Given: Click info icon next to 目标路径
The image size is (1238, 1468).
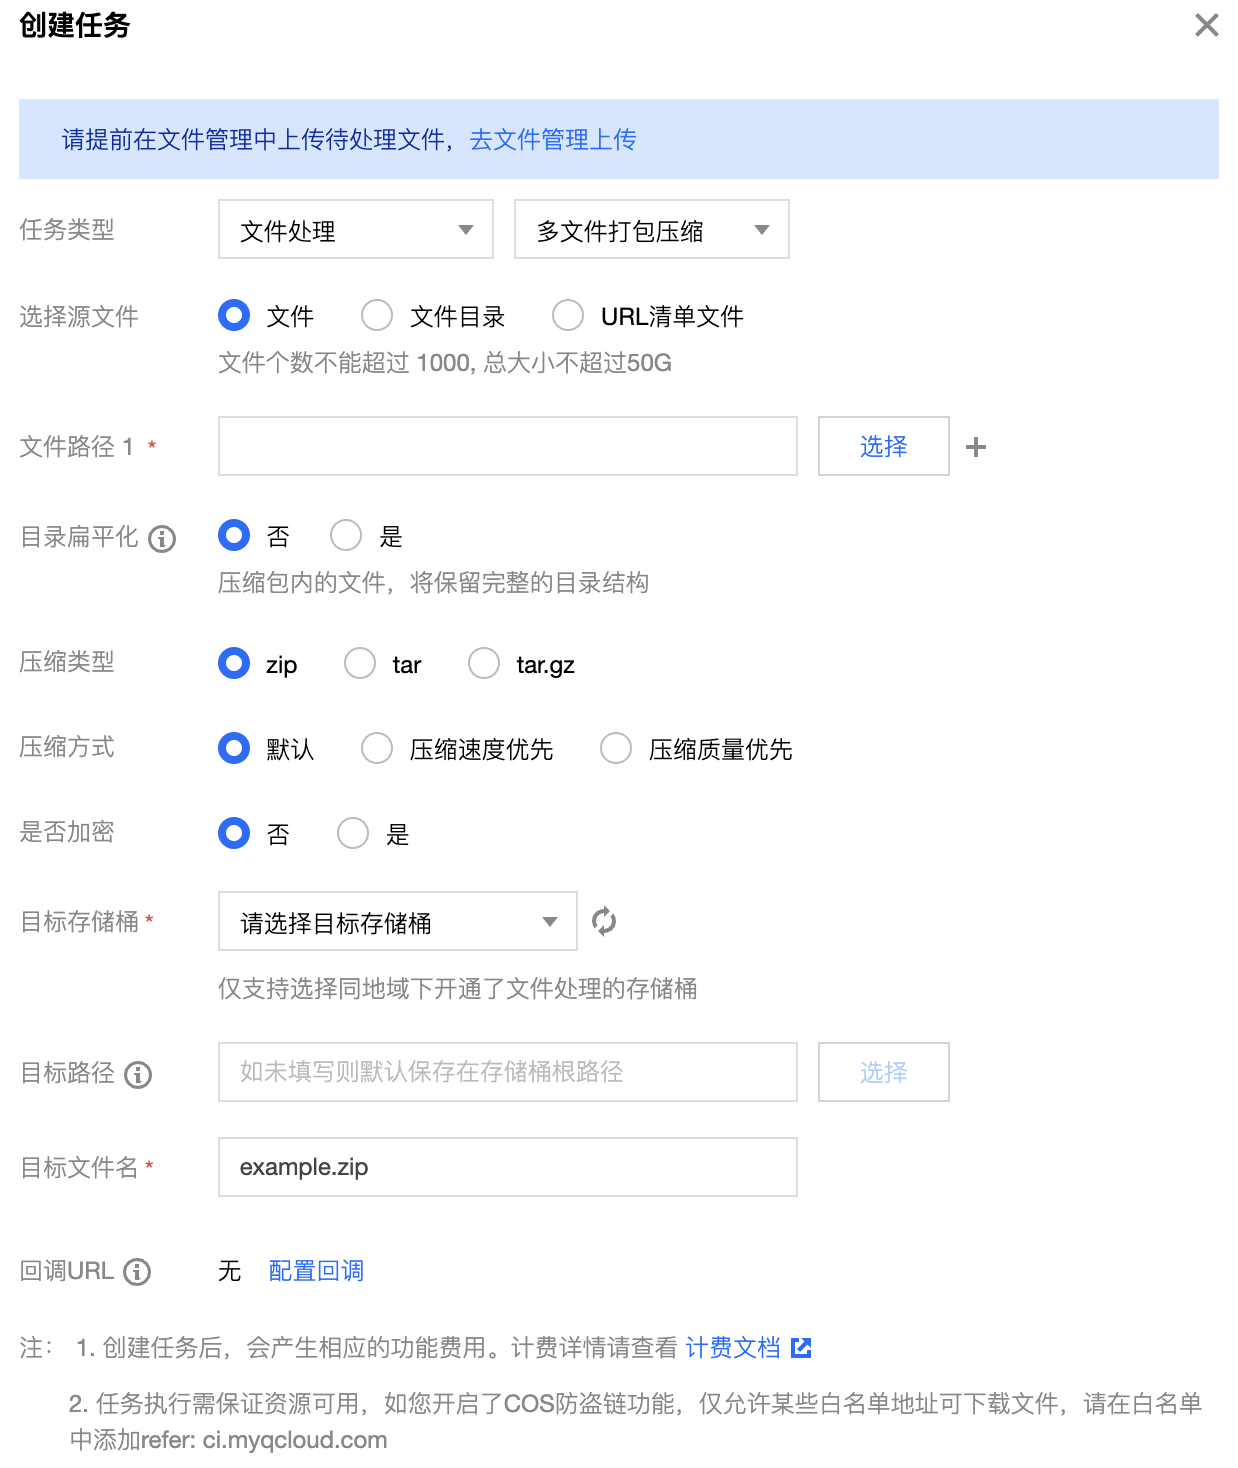Looking at the screenshot, I should click(x=138, y=1075).
